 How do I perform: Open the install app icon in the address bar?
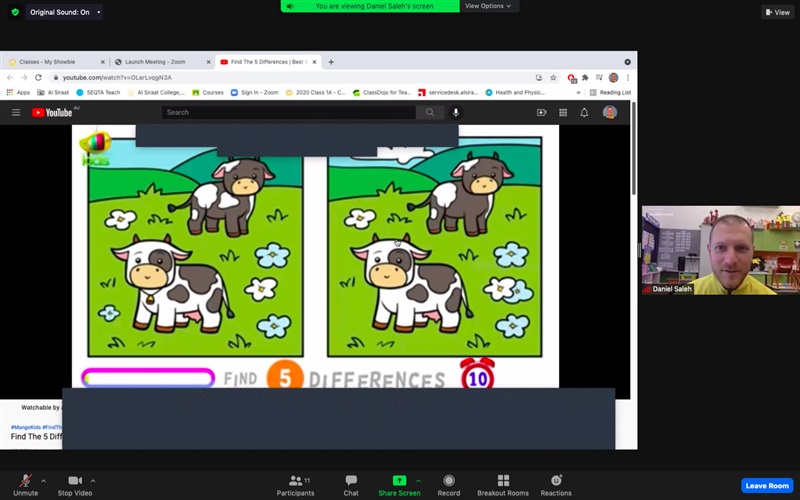[539, 78]
